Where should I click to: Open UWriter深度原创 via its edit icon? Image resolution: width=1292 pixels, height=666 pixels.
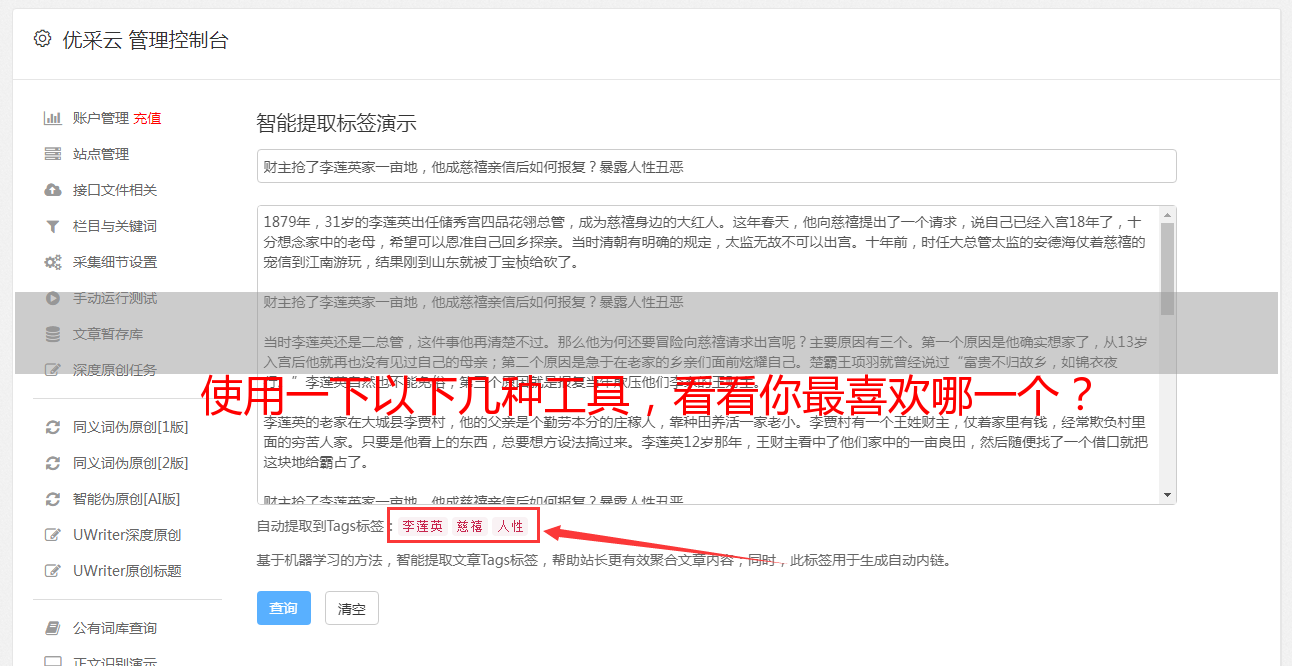(53, 535)
